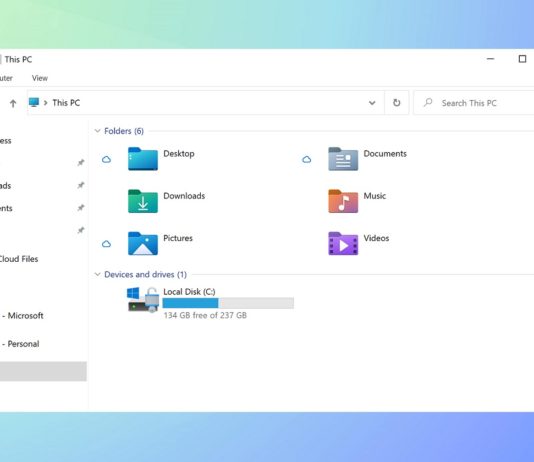This screenshot has height=462, width=534.
Task: Select Cloud Files in the navigation pane
Action: (x=18, y=259)
